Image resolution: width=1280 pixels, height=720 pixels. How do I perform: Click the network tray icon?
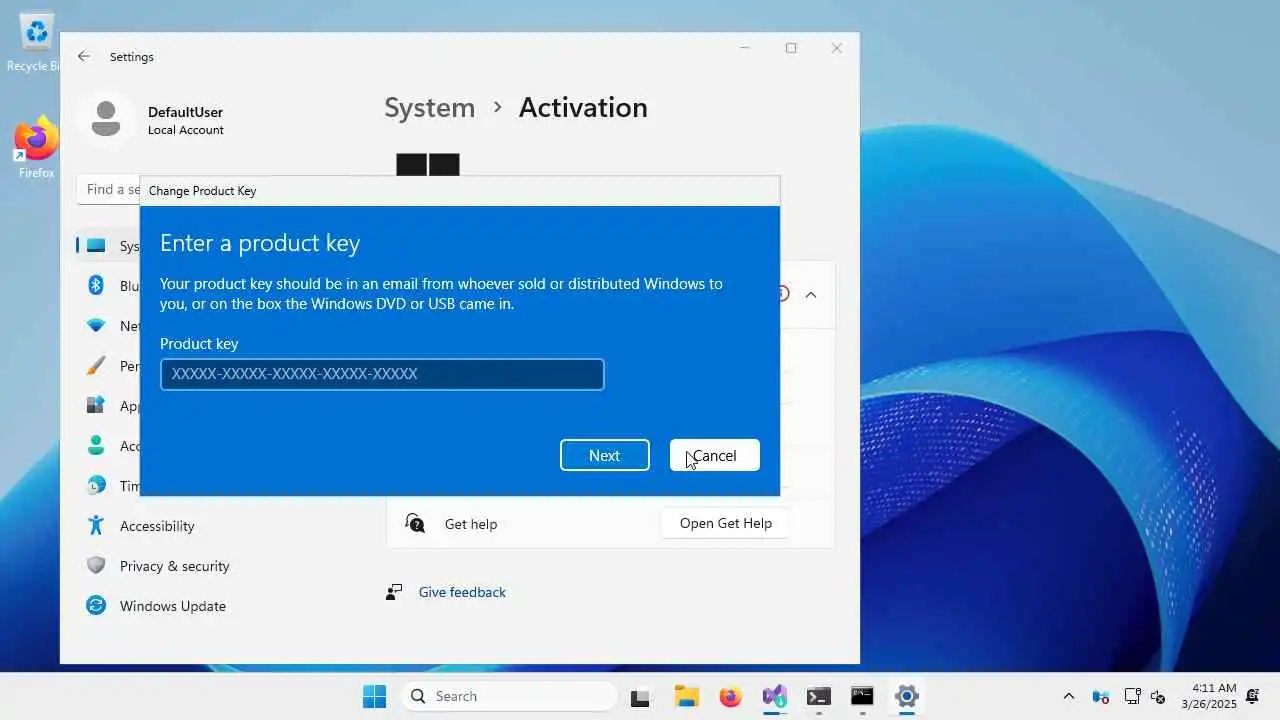[1133, 696]
